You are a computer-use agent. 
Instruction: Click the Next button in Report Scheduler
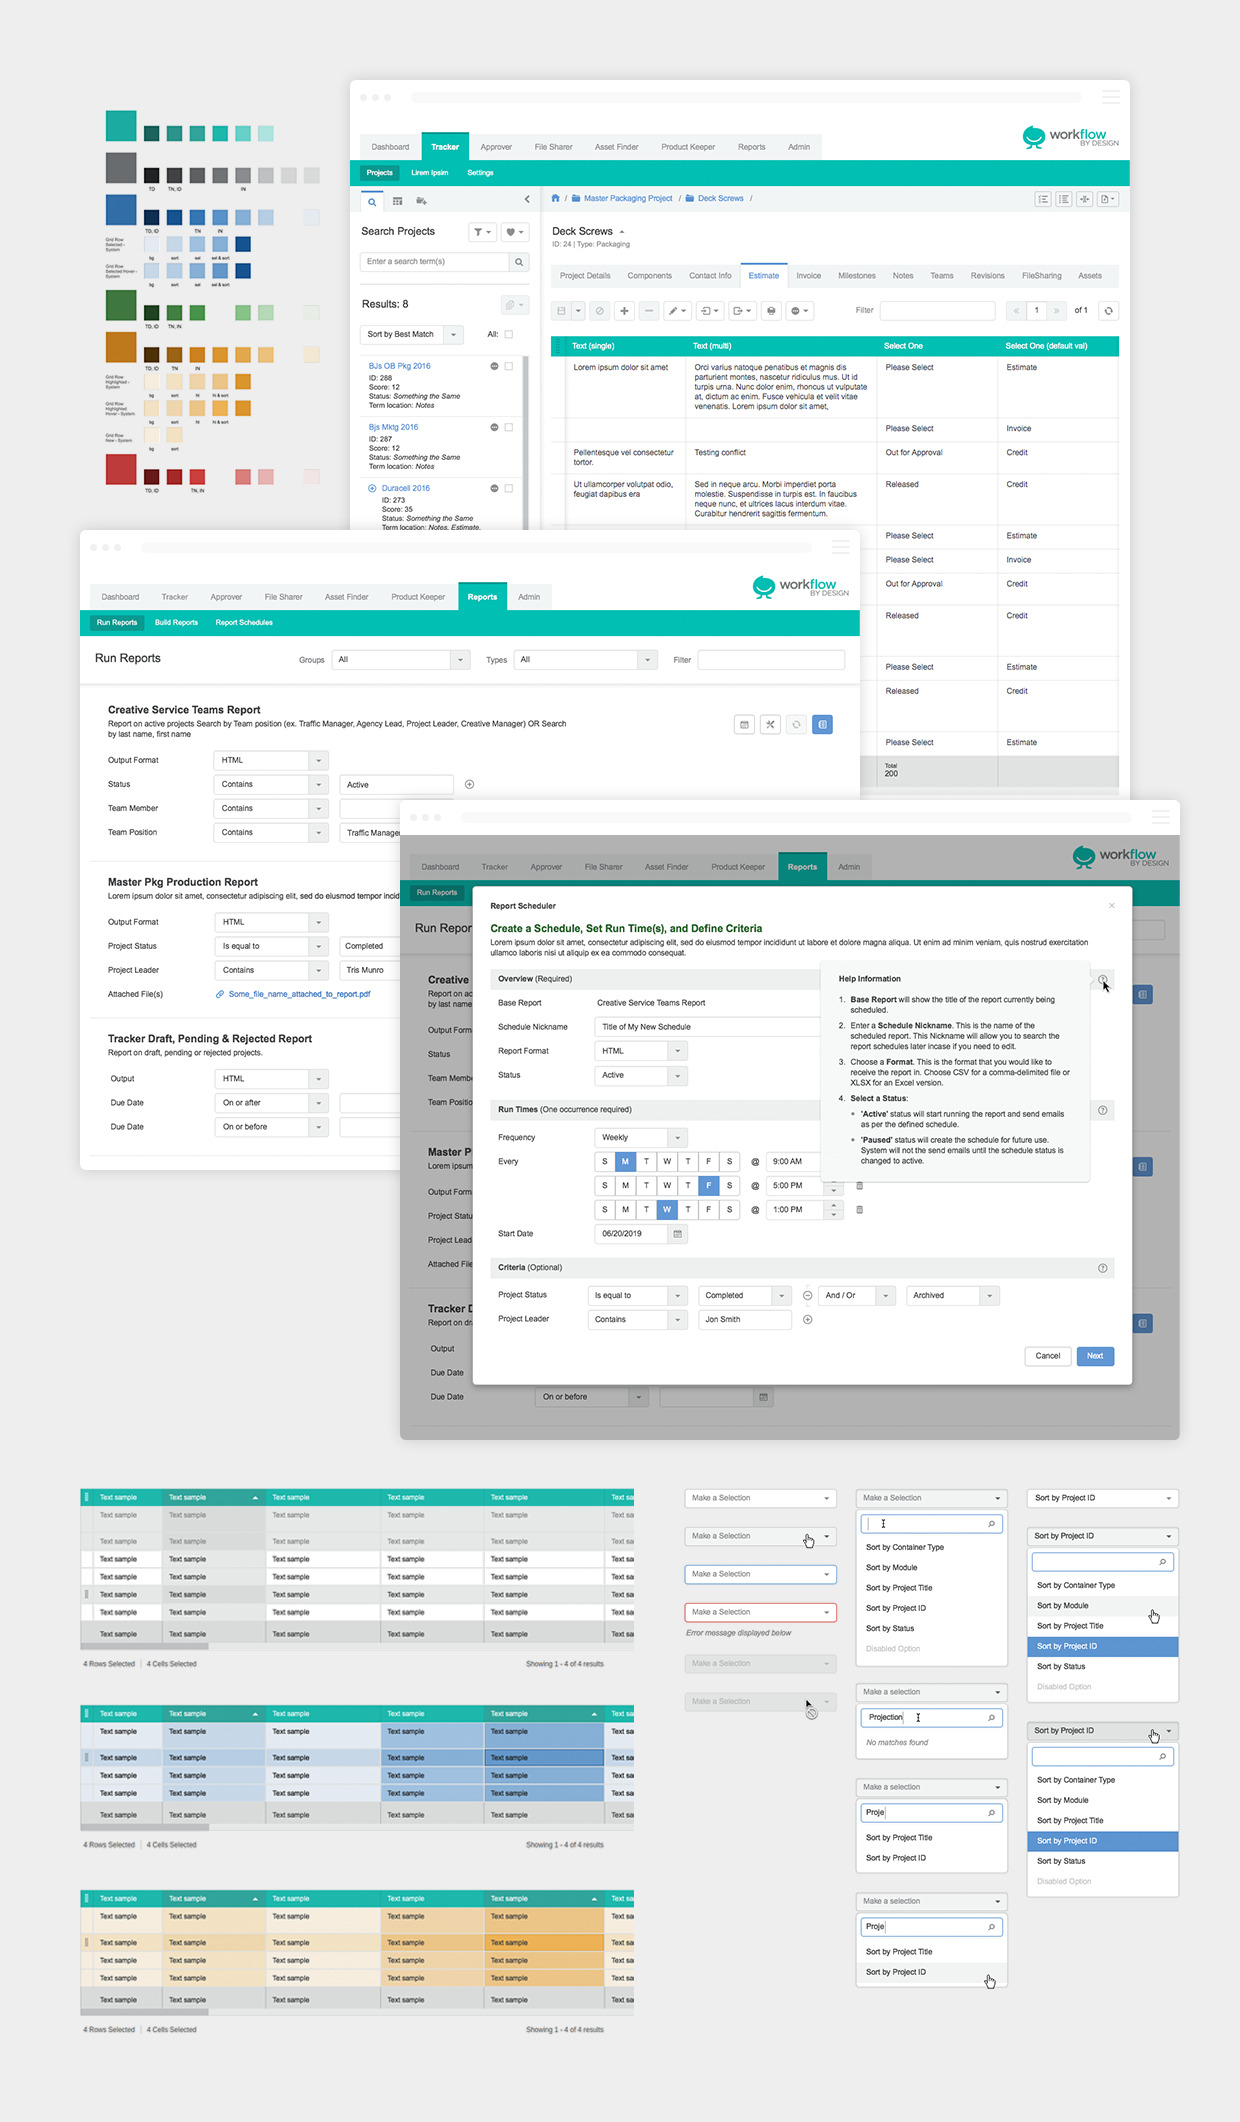click(x=1095, y=1357)
